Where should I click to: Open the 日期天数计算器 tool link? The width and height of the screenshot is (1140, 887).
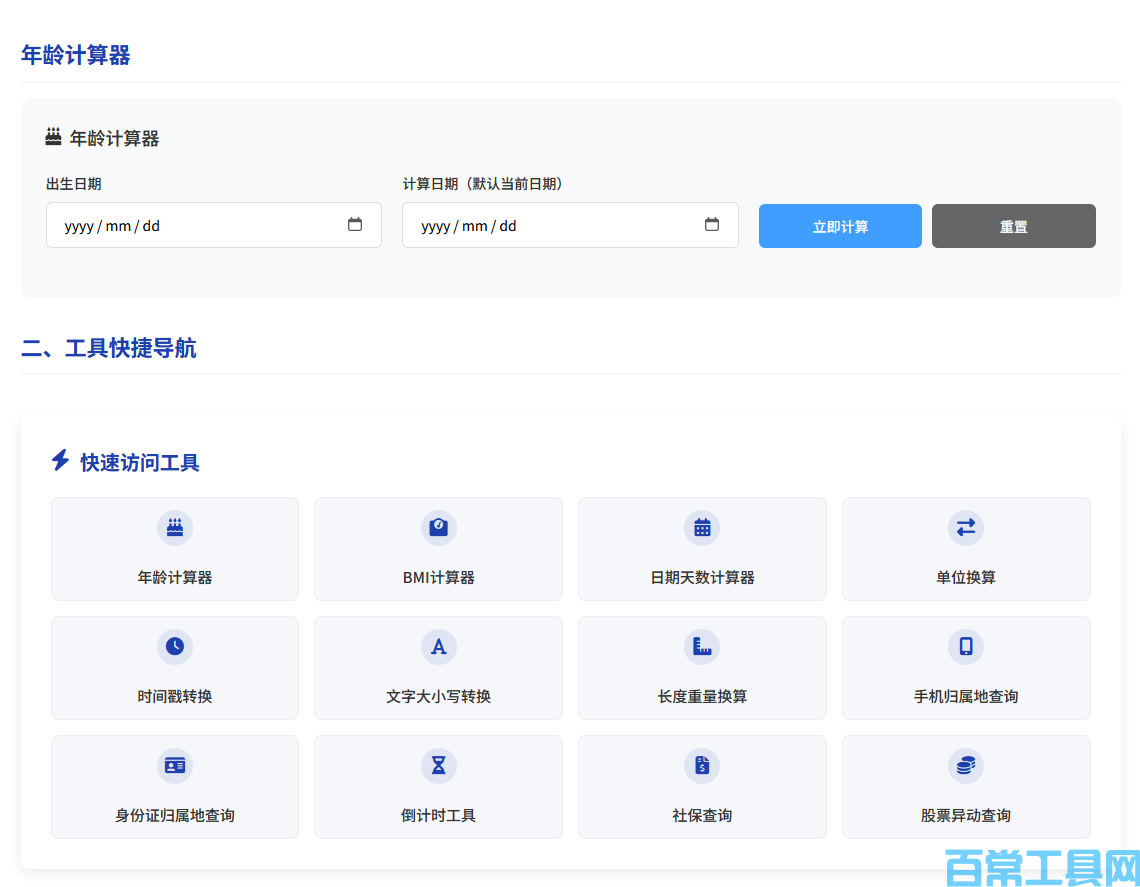pos(702,549)
